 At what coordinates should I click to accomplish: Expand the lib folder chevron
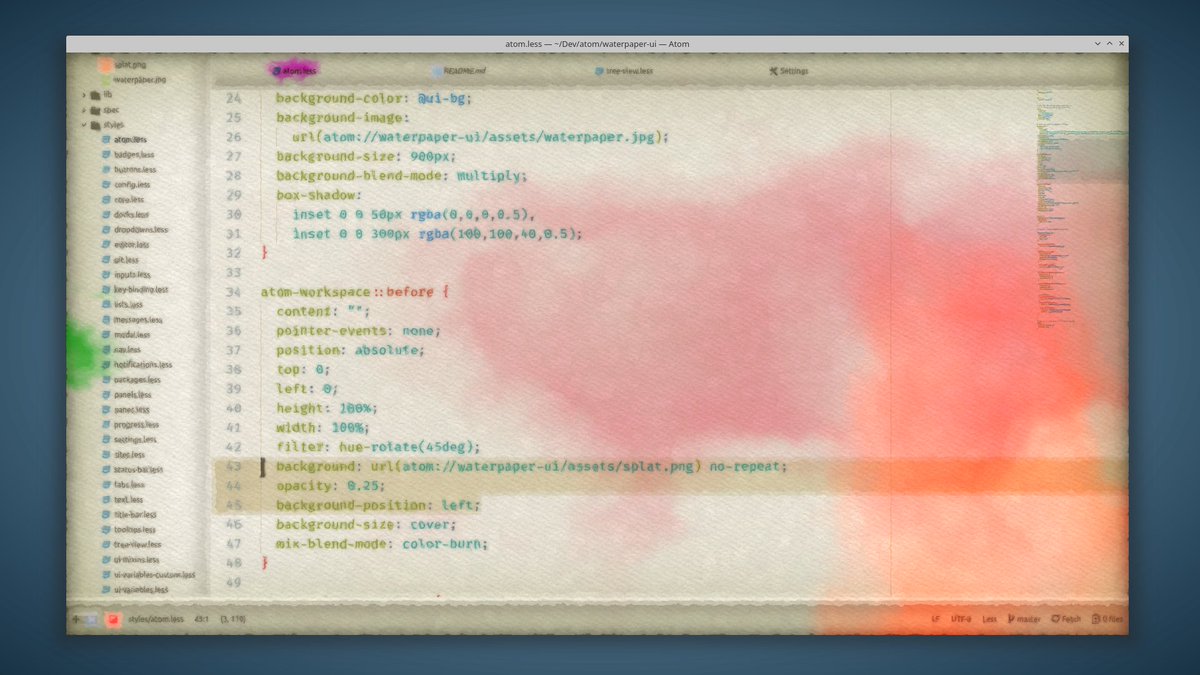83,95
